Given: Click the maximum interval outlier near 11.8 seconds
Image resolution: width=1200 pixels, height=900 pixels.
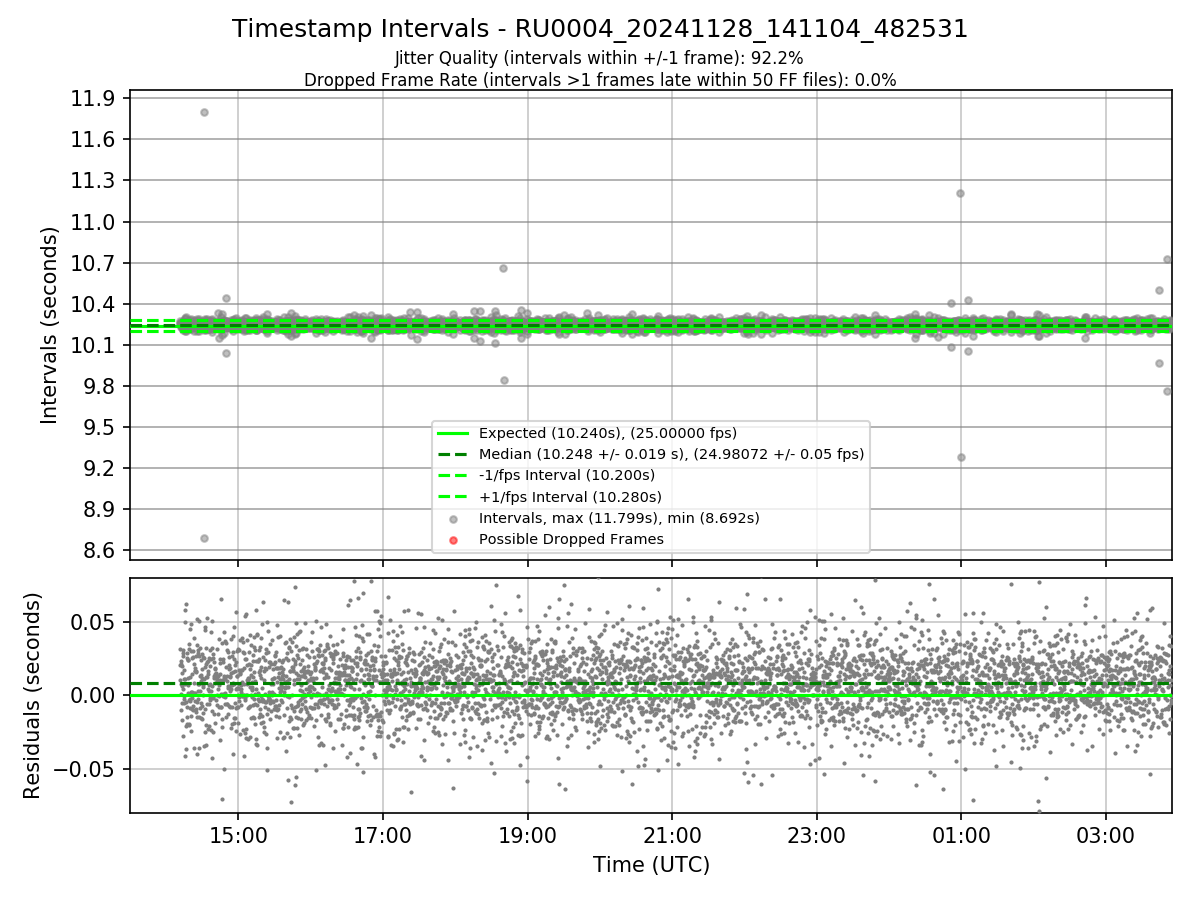Looking at the screenshot, I should click(204, 112).
